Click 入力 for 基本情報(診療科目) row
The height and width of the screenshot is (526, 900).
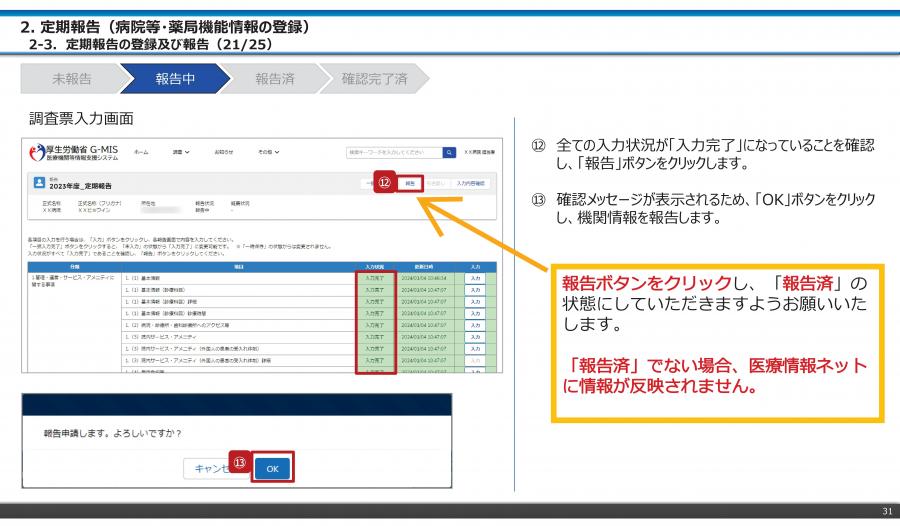click(475, 290)
